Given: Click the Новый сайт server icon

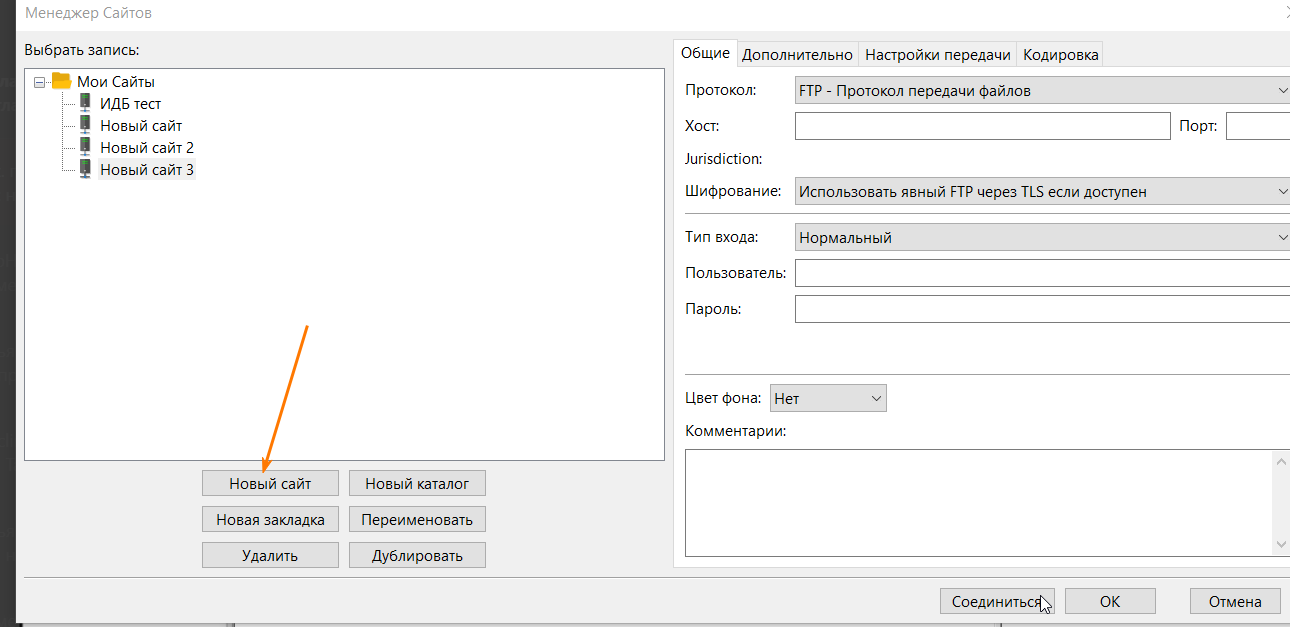Looking at the screenshot, I should click(x=85, y=125).
